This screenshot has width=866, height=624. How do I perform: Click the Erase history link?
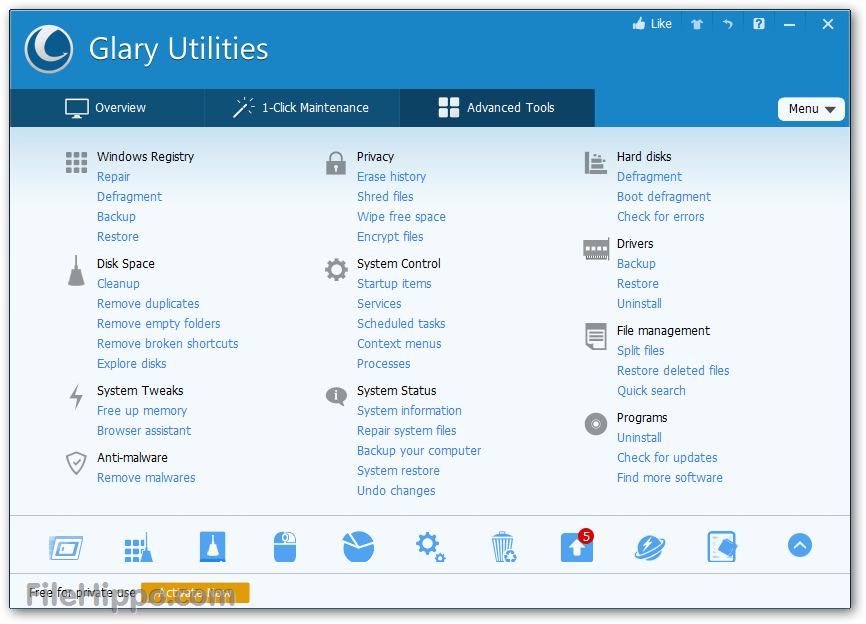391,176
